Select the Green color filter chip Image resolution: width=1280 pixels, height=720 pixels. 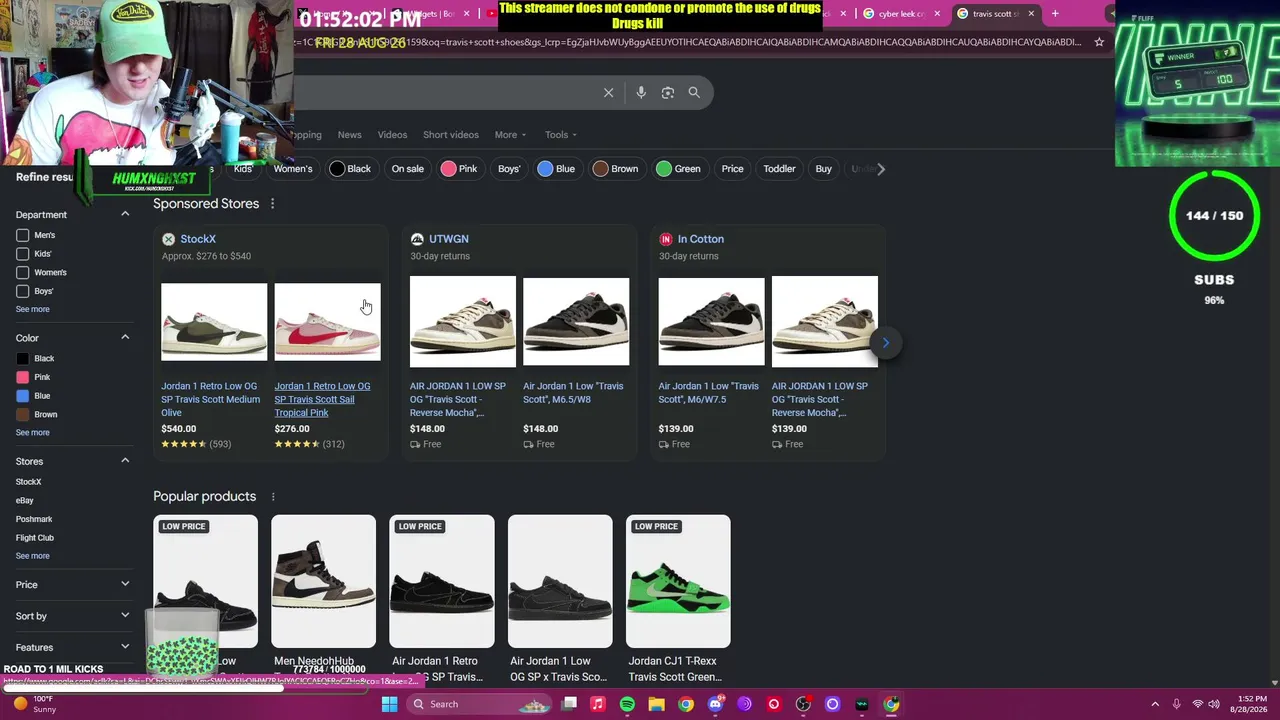coord(678,169)
